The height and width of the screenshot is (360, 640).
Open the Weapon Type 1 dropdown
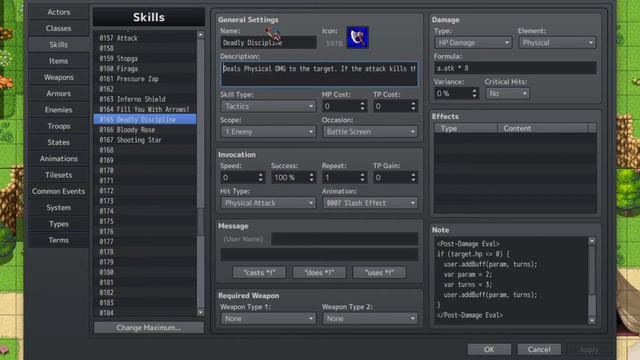(x=268, y=318)
